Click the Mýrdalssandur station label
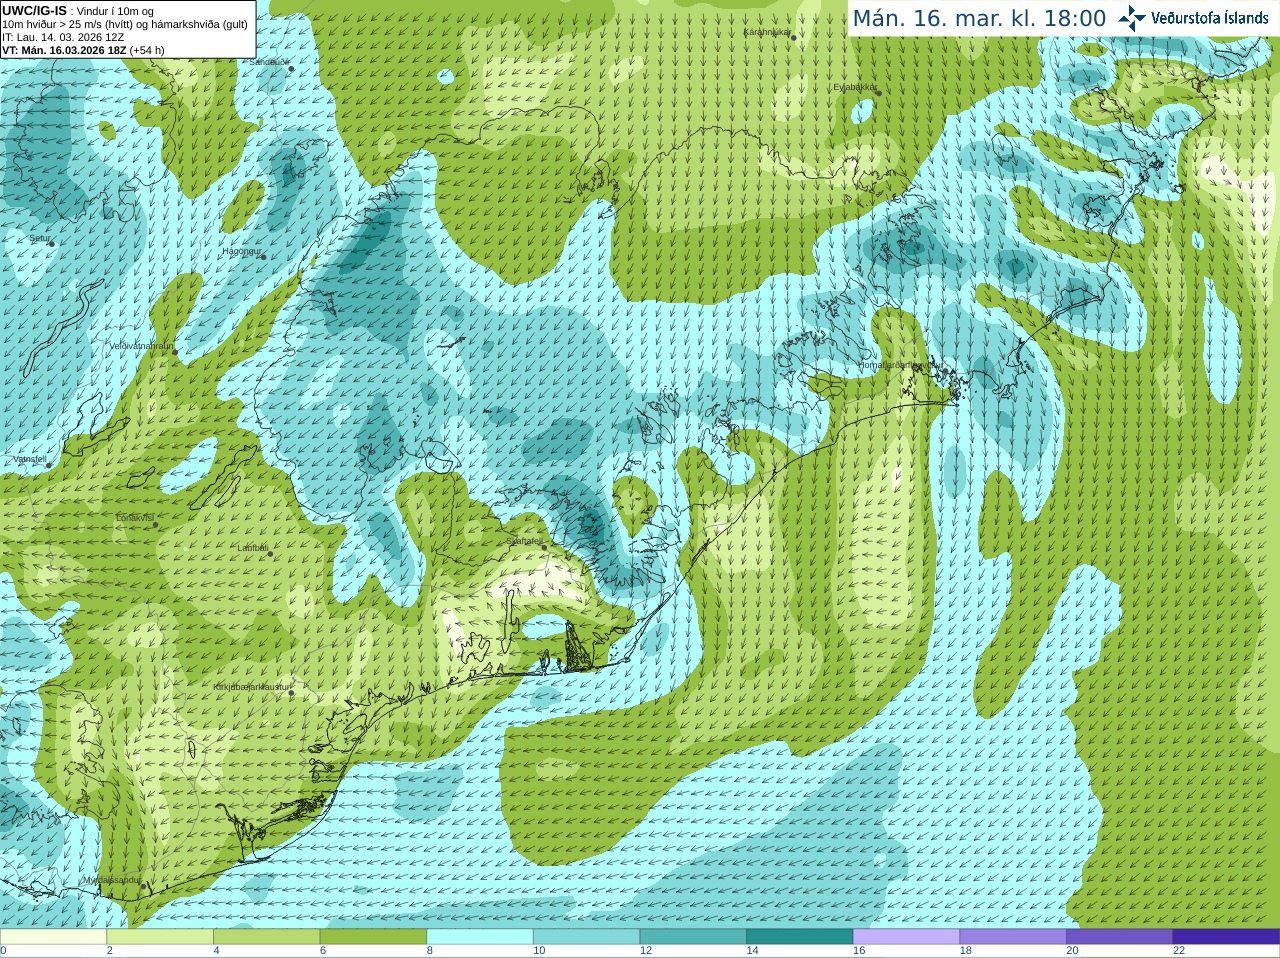 click(112, 880)
